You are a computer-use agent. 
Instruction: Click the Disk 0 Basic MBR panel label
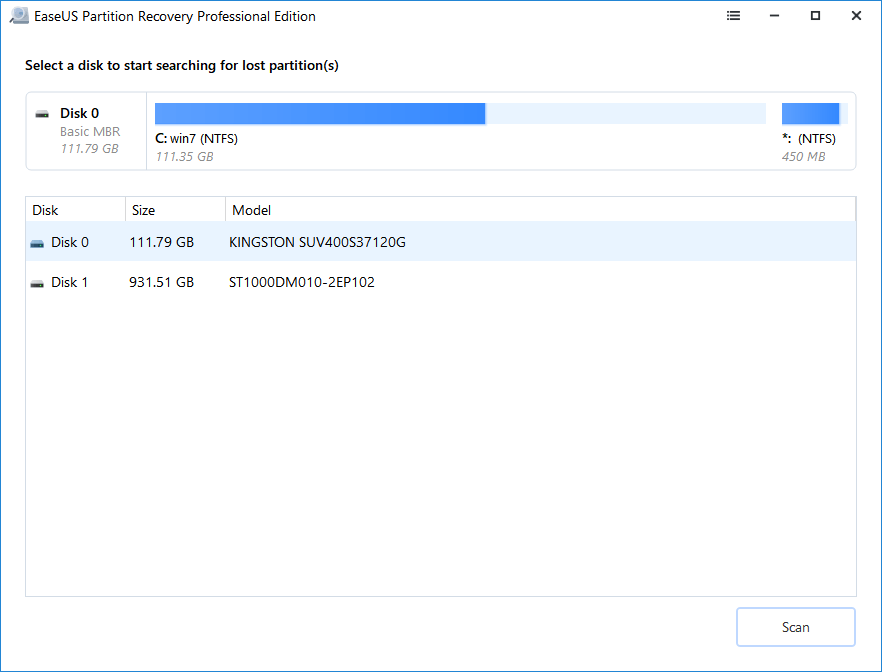(89, 131)
